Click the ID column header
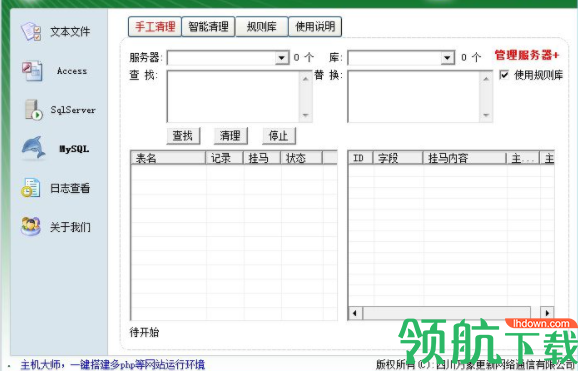This screenshot has width=578, height=371. (x=361, y=158)
